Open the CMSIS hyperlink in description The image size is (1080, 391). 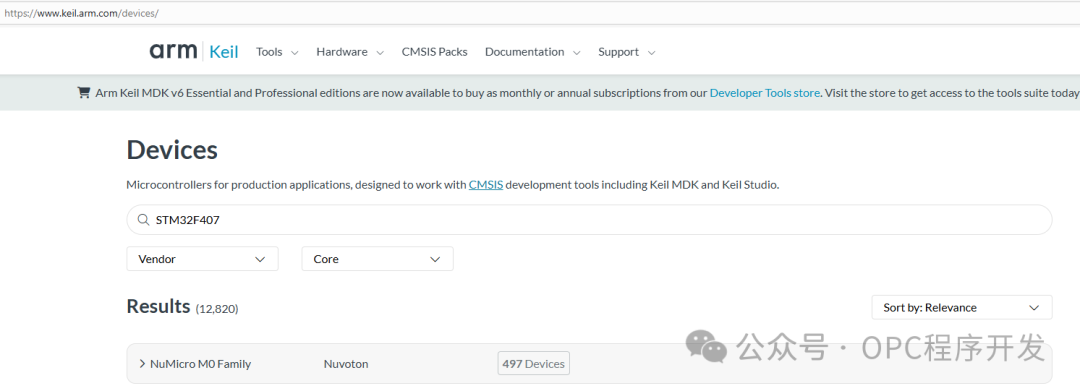(486, 184)
